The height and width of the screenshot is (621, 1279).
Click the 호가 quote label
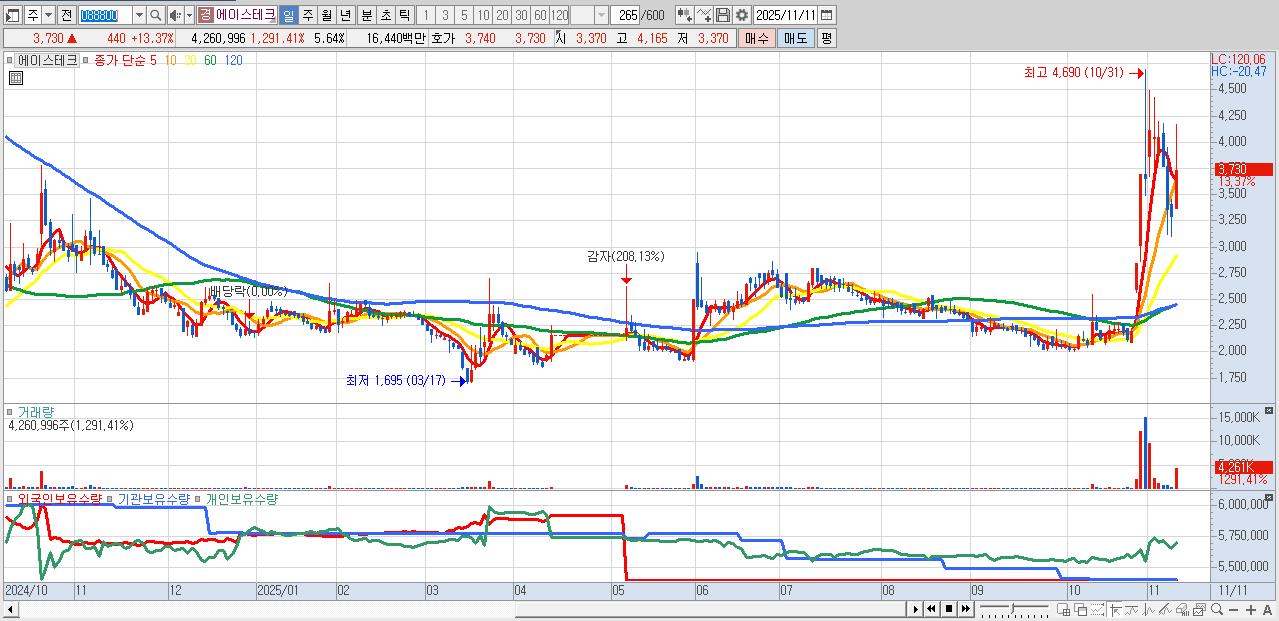(442, 38)
